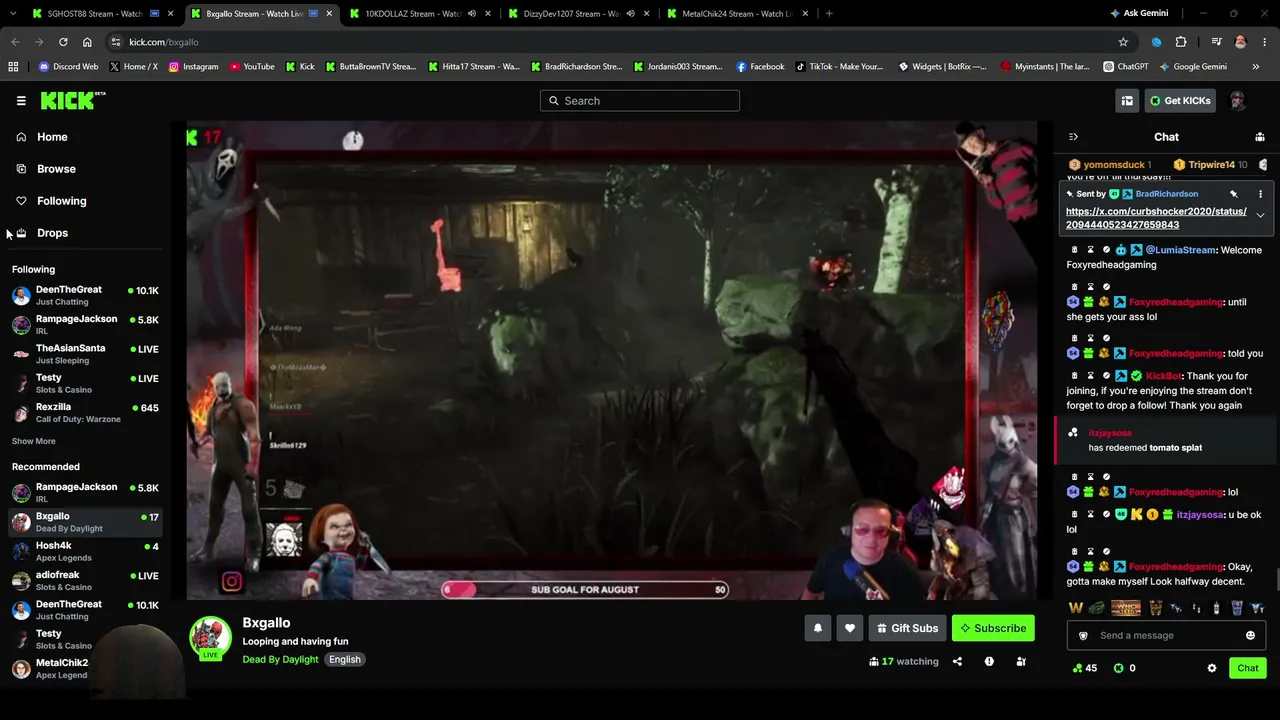Click the KICK logo in the header
Screen dimensions: 1280x720
[x=73, y=100]
